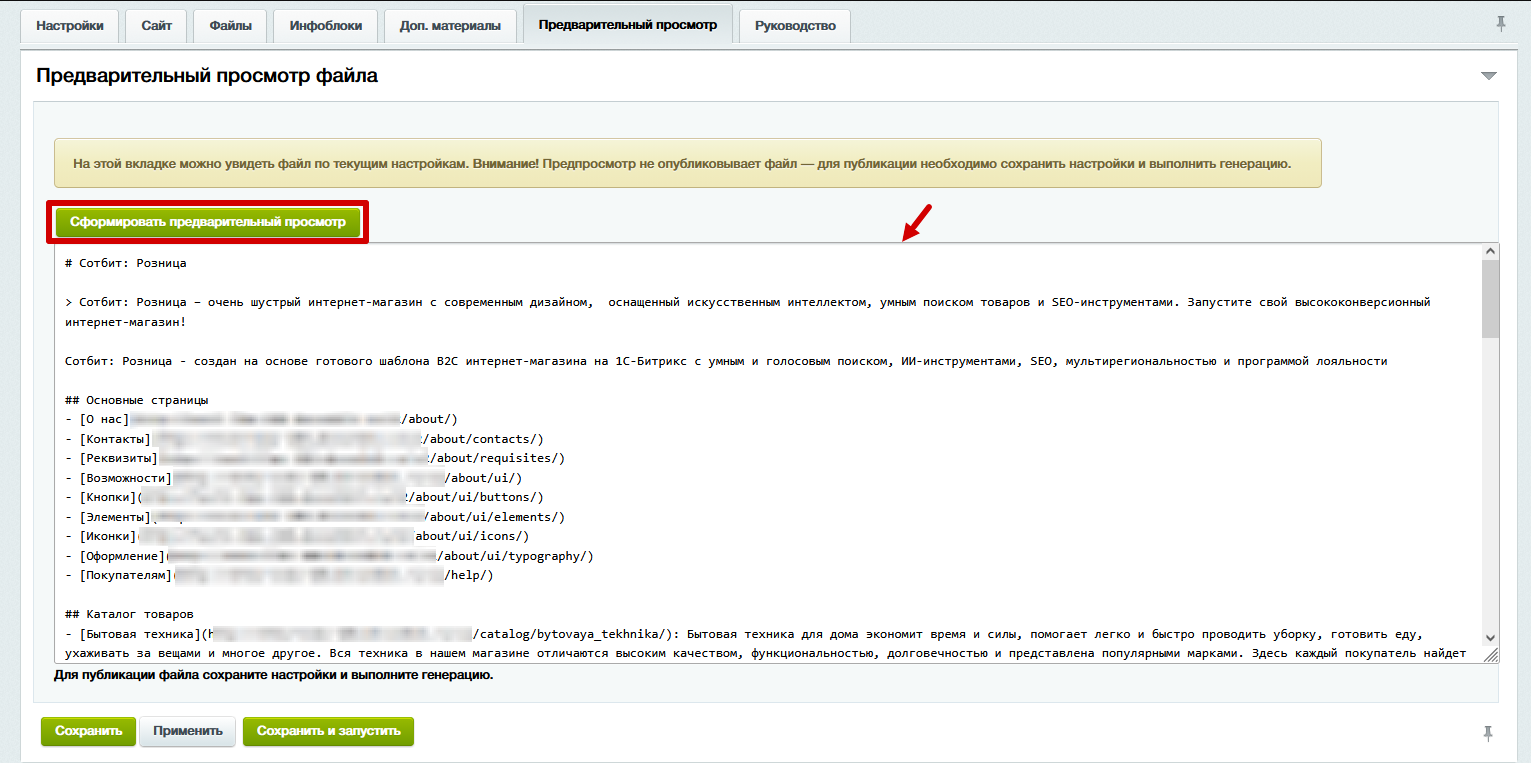
Task: Click the textarea resize handle corner
Action: (x=1491, y=655)
